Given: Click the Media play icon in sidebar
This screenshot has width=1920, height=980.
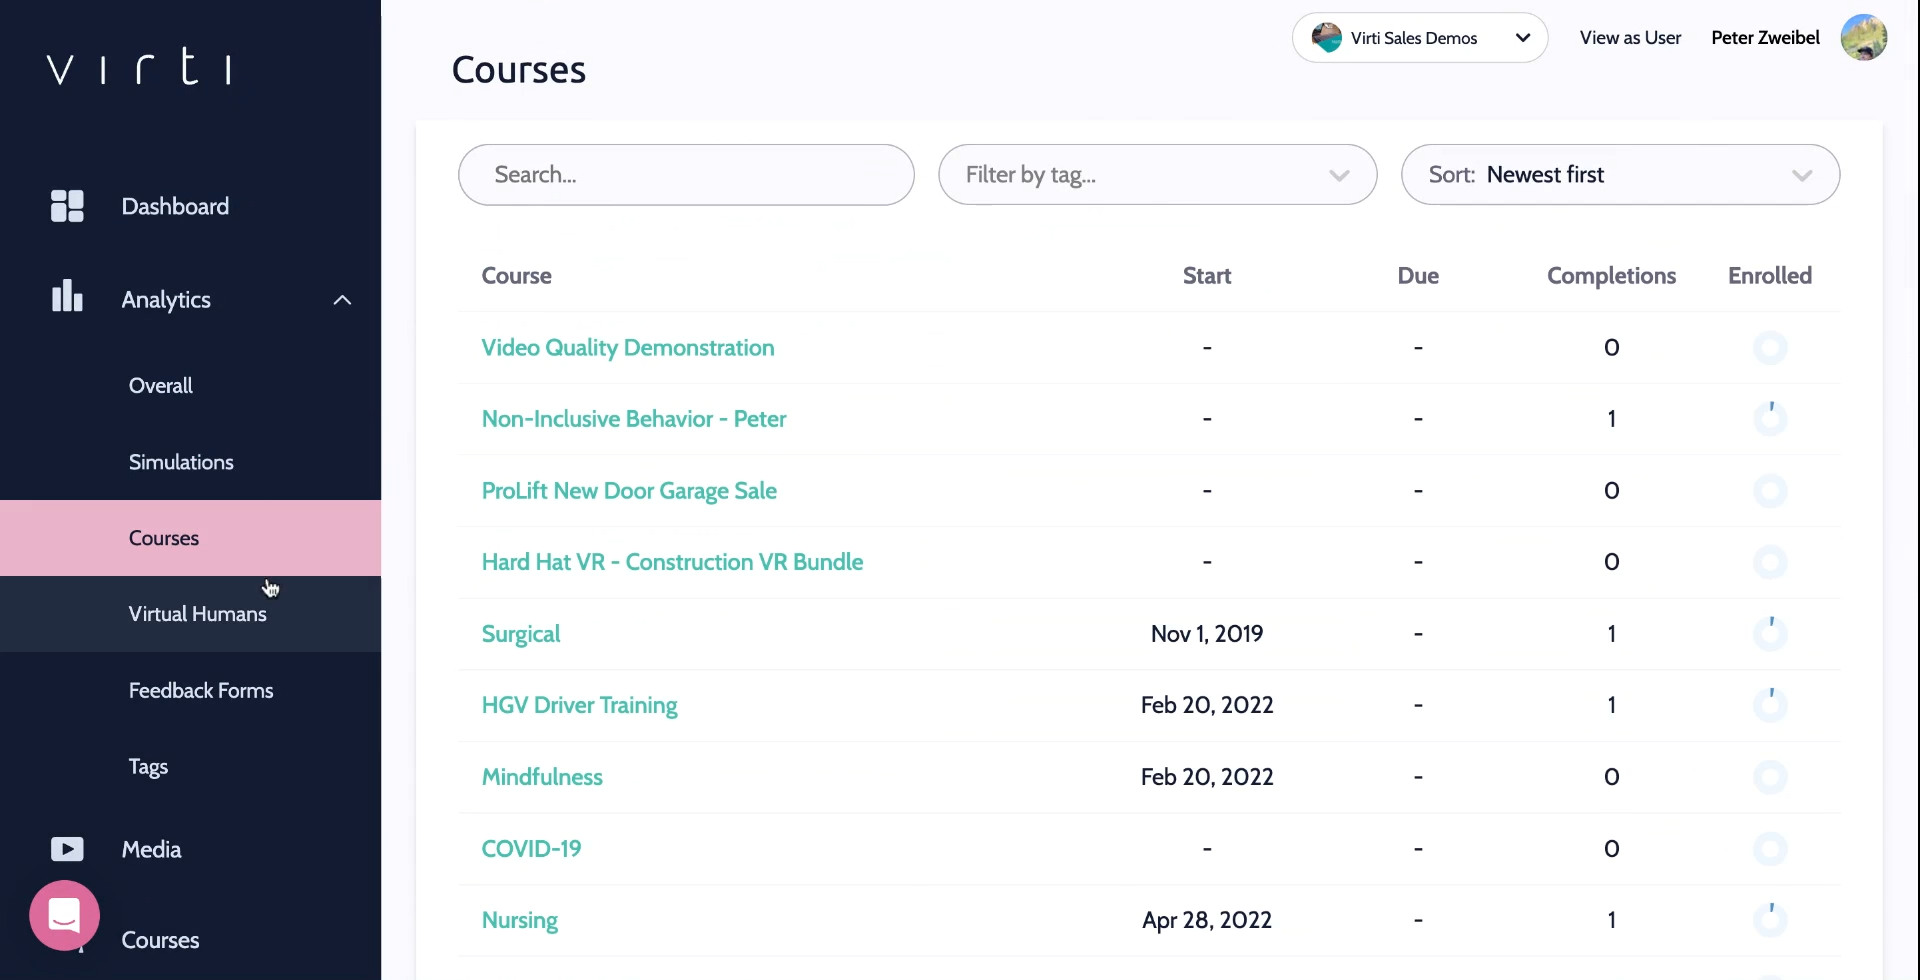Looking at the screenshot, I should [x=67, y=849].
